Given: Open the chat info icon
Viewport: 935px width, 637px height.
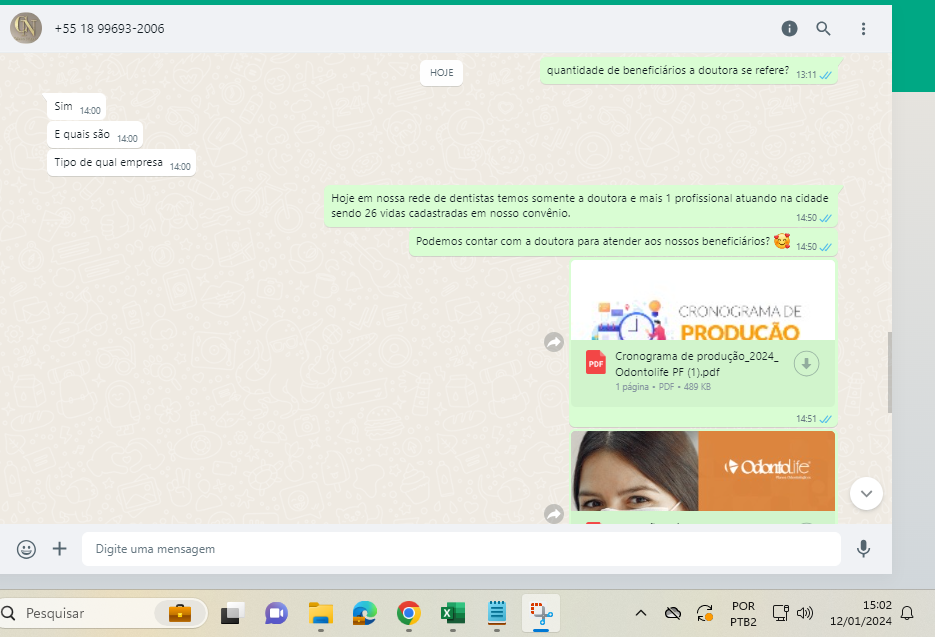Looking at the screenshot, I should [x=789, y=29].
